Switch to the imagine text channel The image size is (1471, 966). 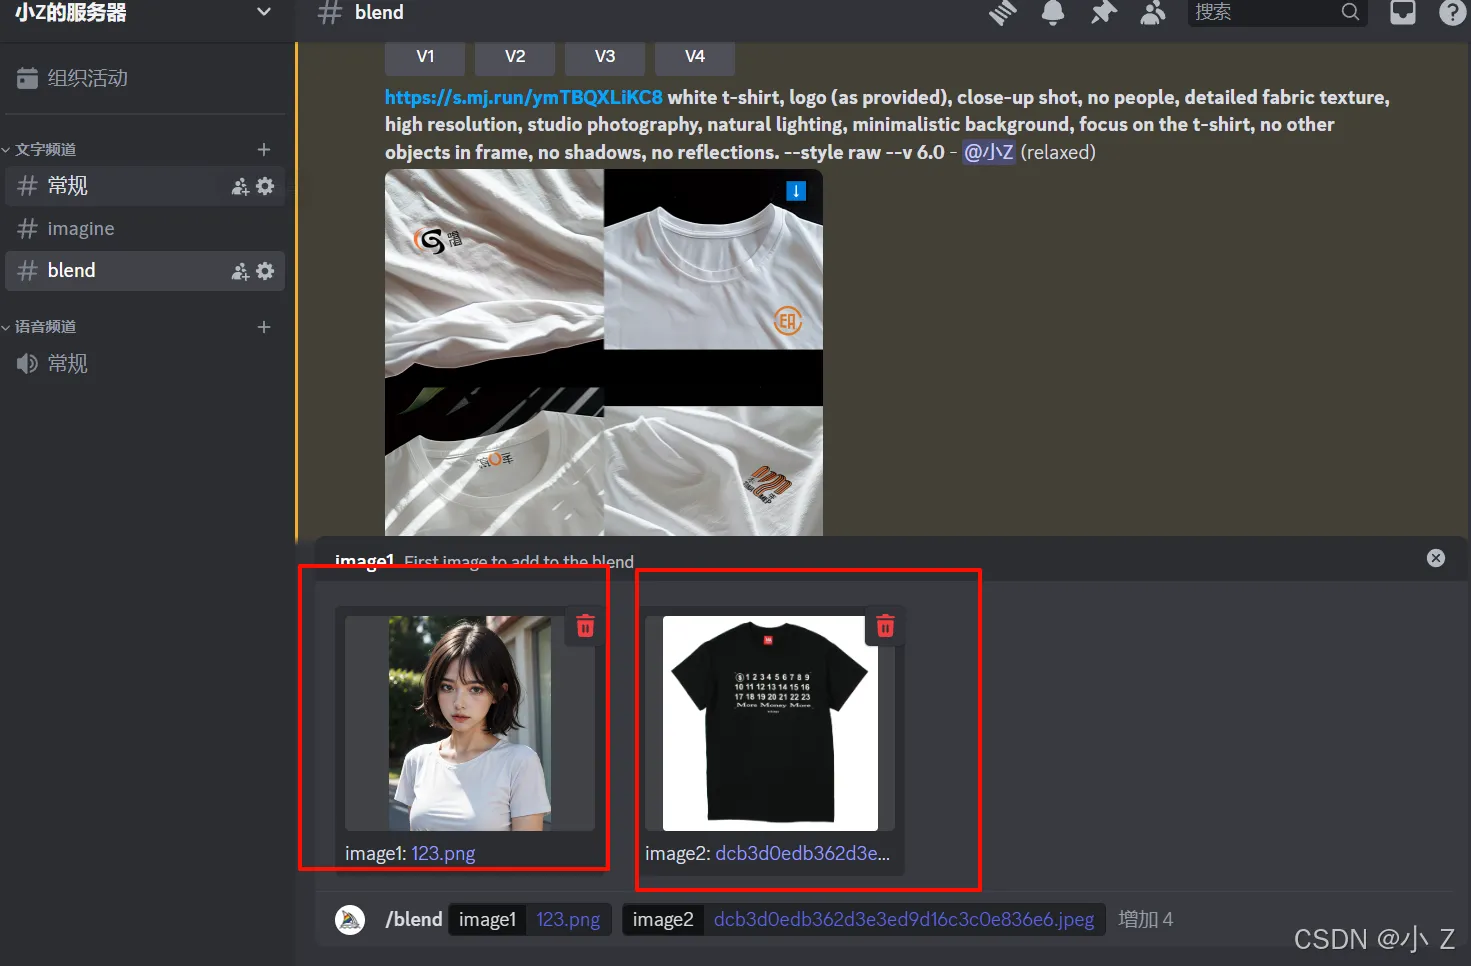click(x=81, y=229)
